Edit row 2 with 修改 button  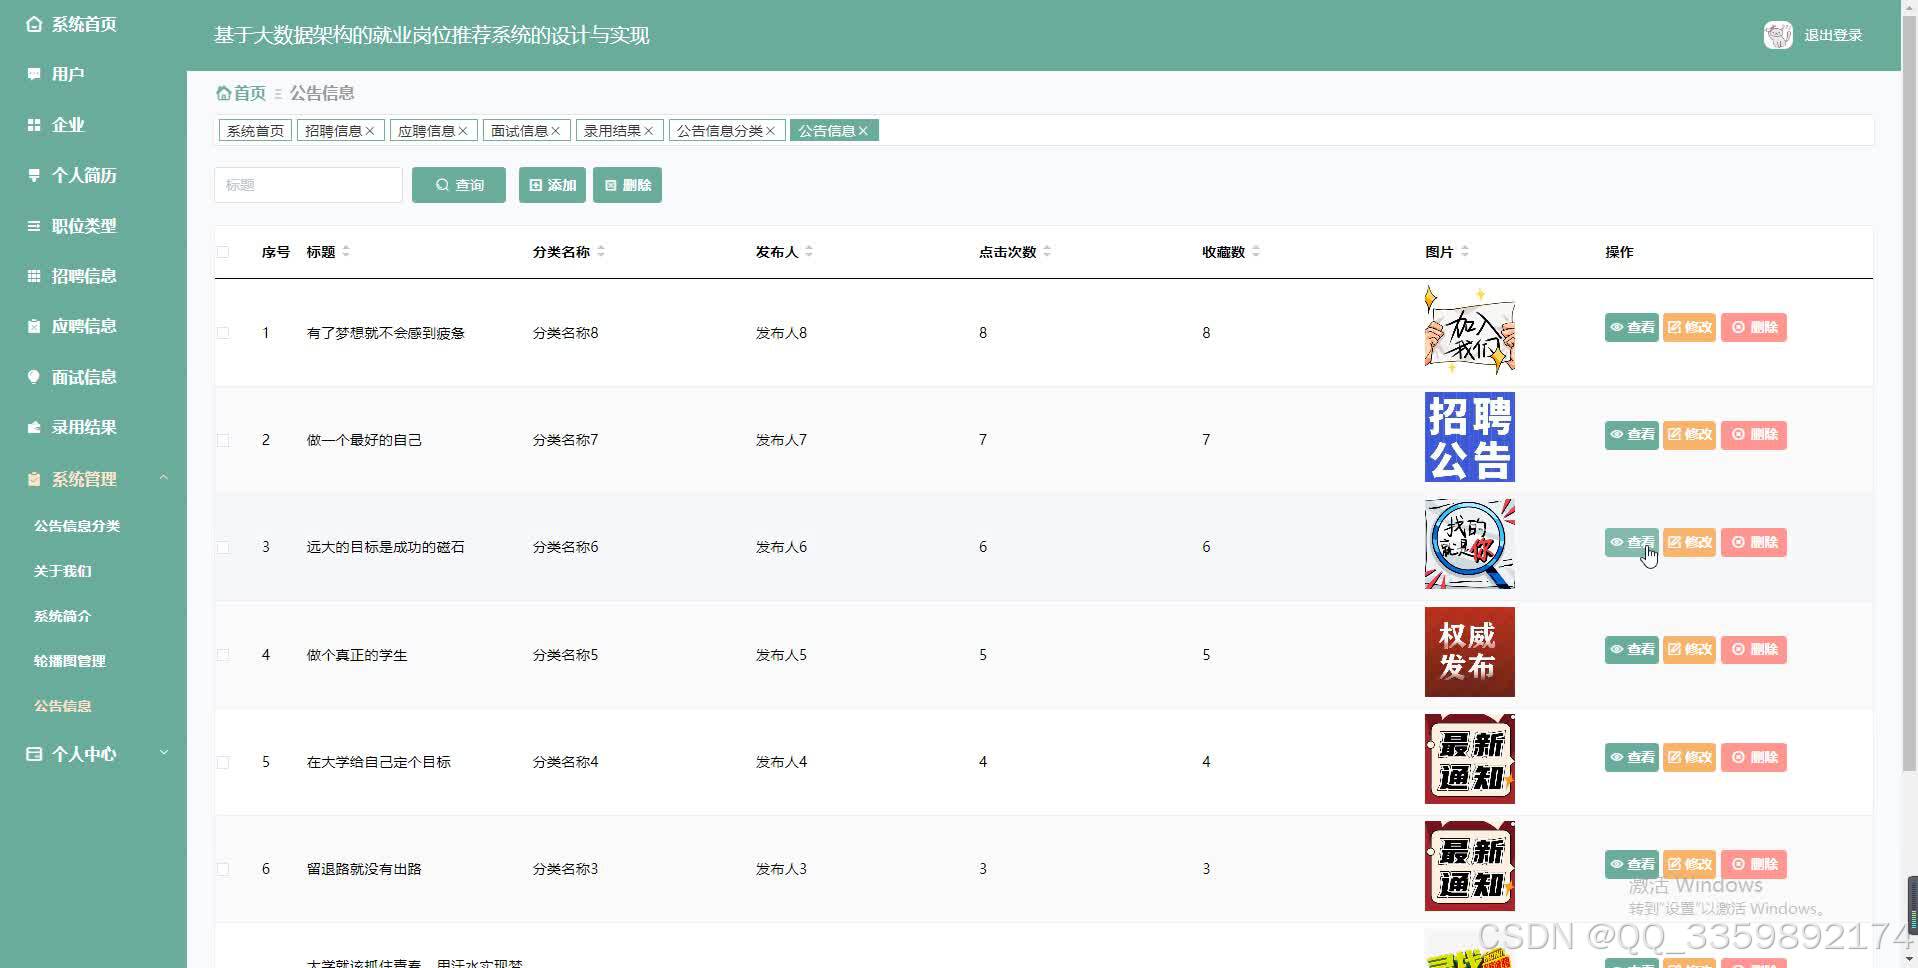(1690, 435)
